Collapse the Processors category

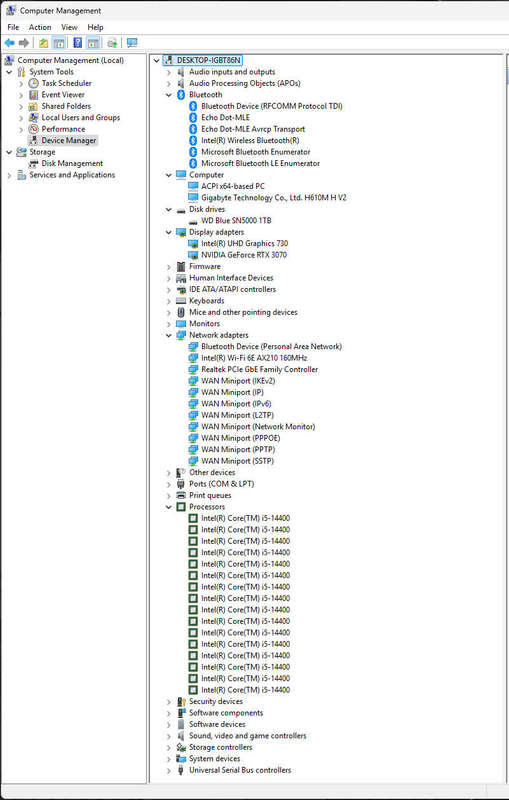click(x=169, y=507)
